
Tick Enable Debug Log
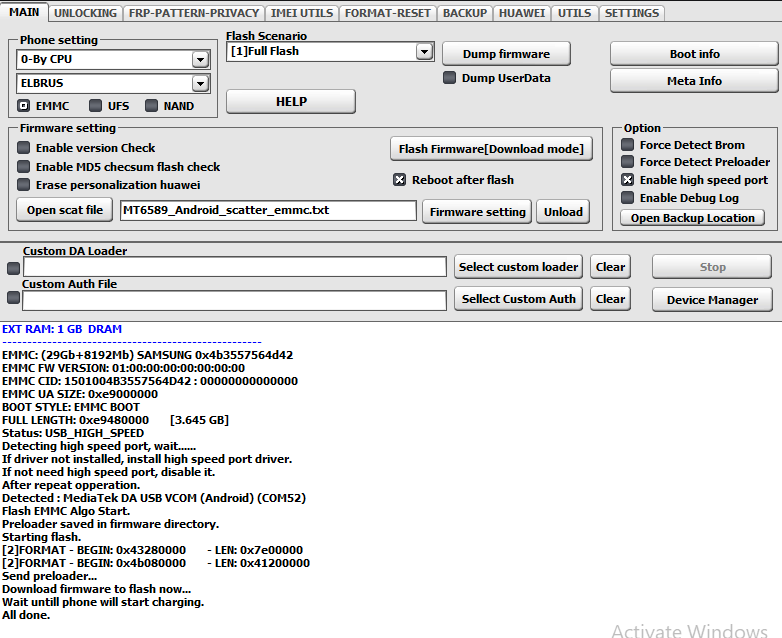(627, 198)
